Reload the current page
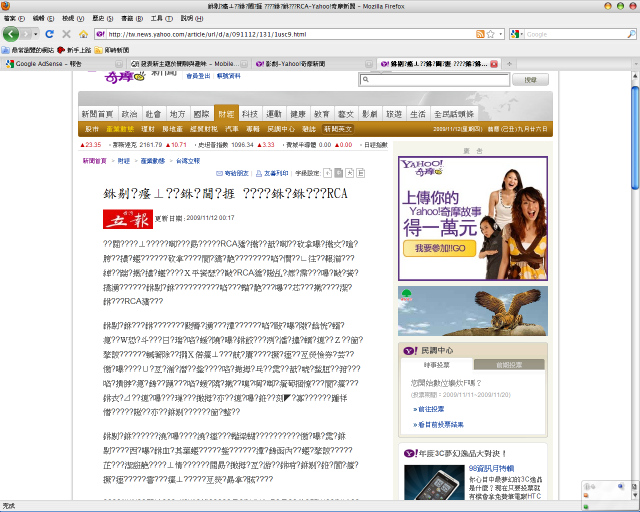The height and width of the screenshot is (512, 640). [x=49, y=34]
